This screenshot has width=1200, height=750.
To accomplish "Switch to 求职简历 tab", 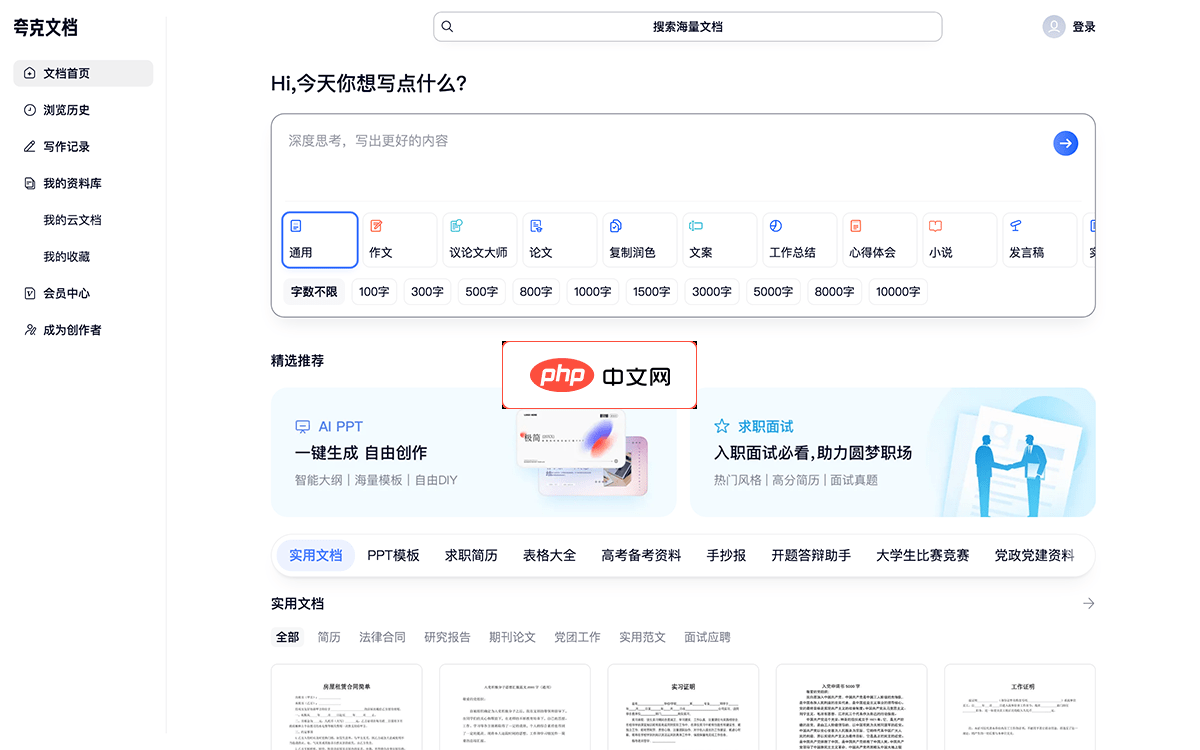I will (x=471, y=555).
